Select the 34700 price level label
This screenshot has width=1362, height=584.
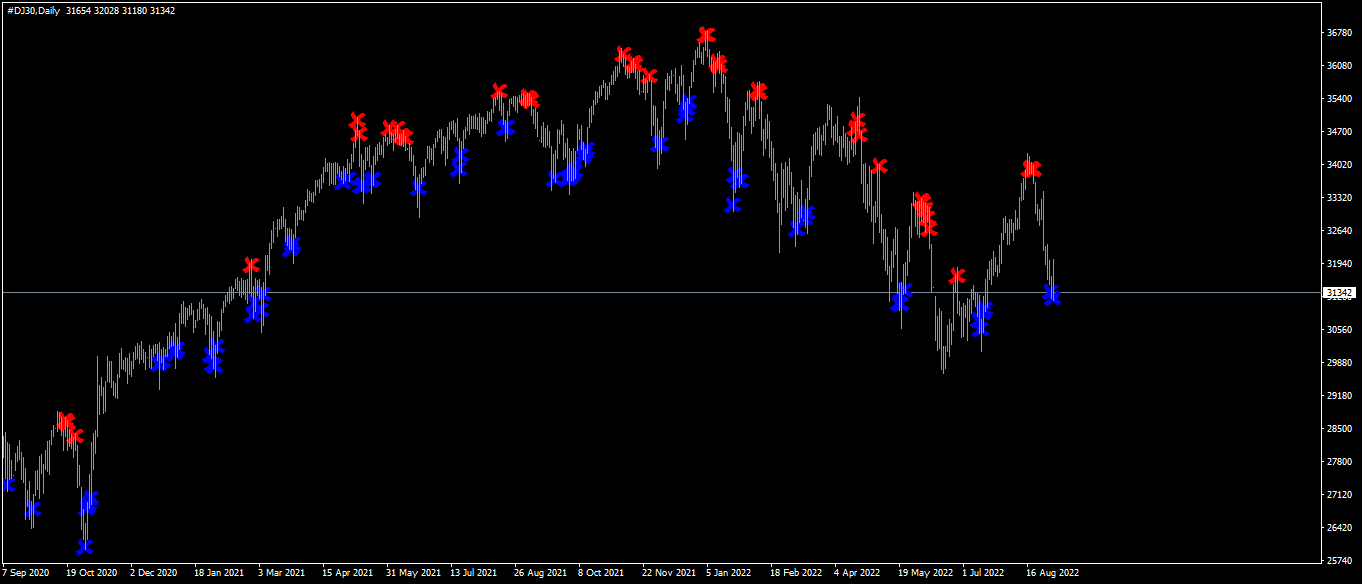1339,132
